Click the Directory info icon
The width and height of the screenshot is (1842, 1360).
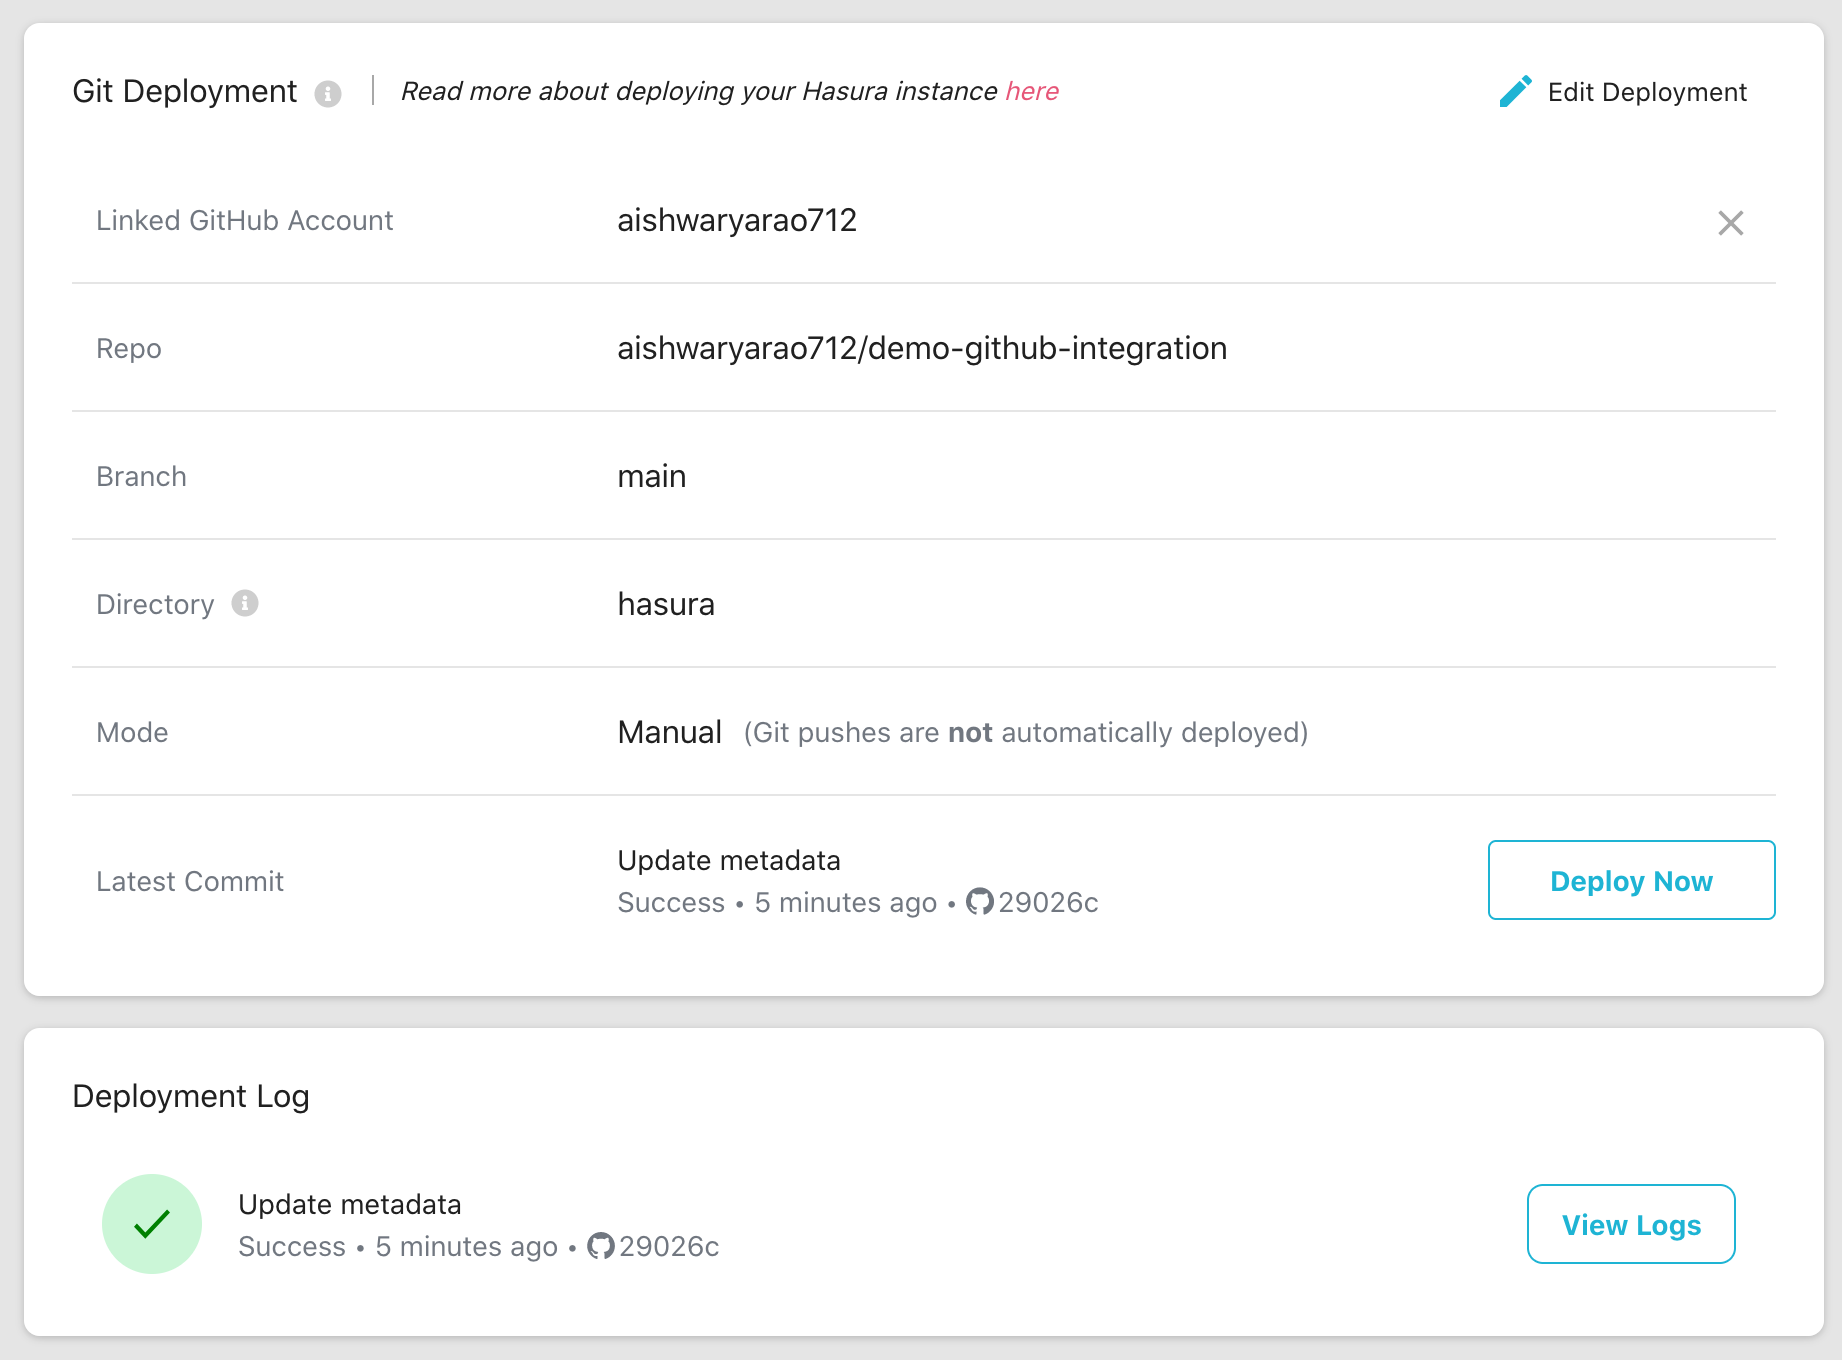[x=246, y=603]
